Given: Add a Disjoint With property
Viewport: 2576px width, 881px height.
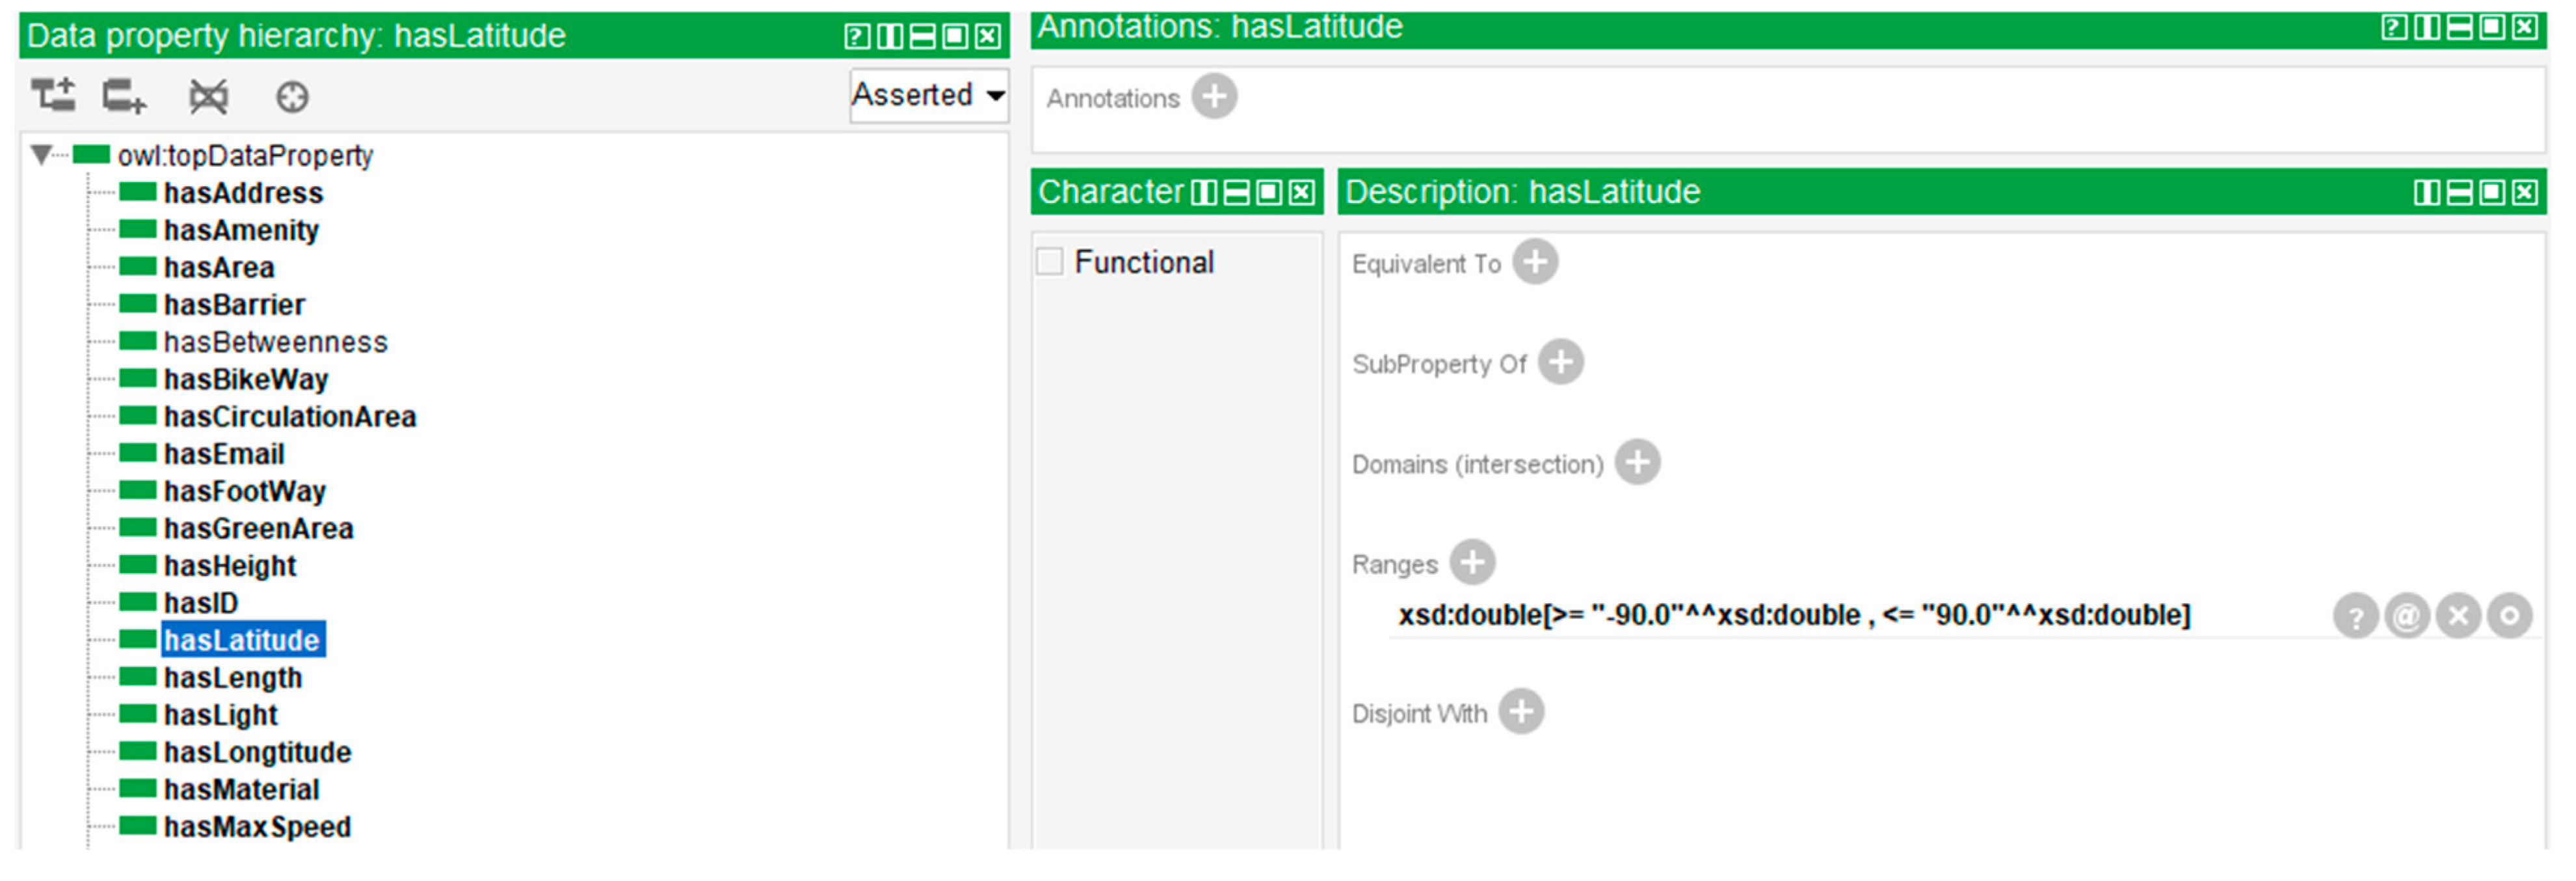Looking at the screenshot, I should pyautogui.click(x=1521, y=713).
